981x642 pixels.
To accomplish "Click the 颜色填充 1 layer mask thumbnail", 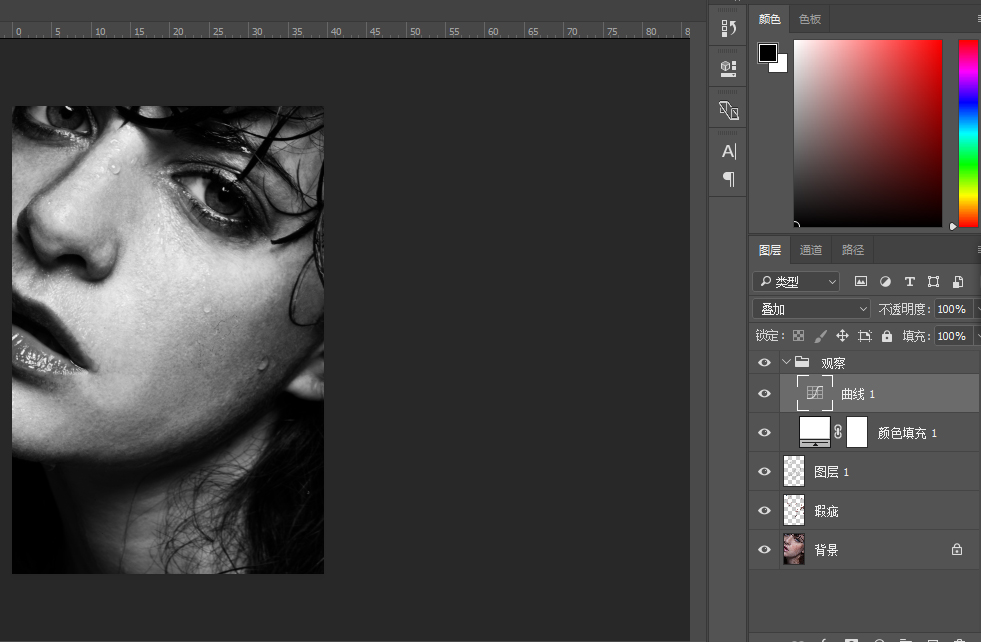I will 857,433.
